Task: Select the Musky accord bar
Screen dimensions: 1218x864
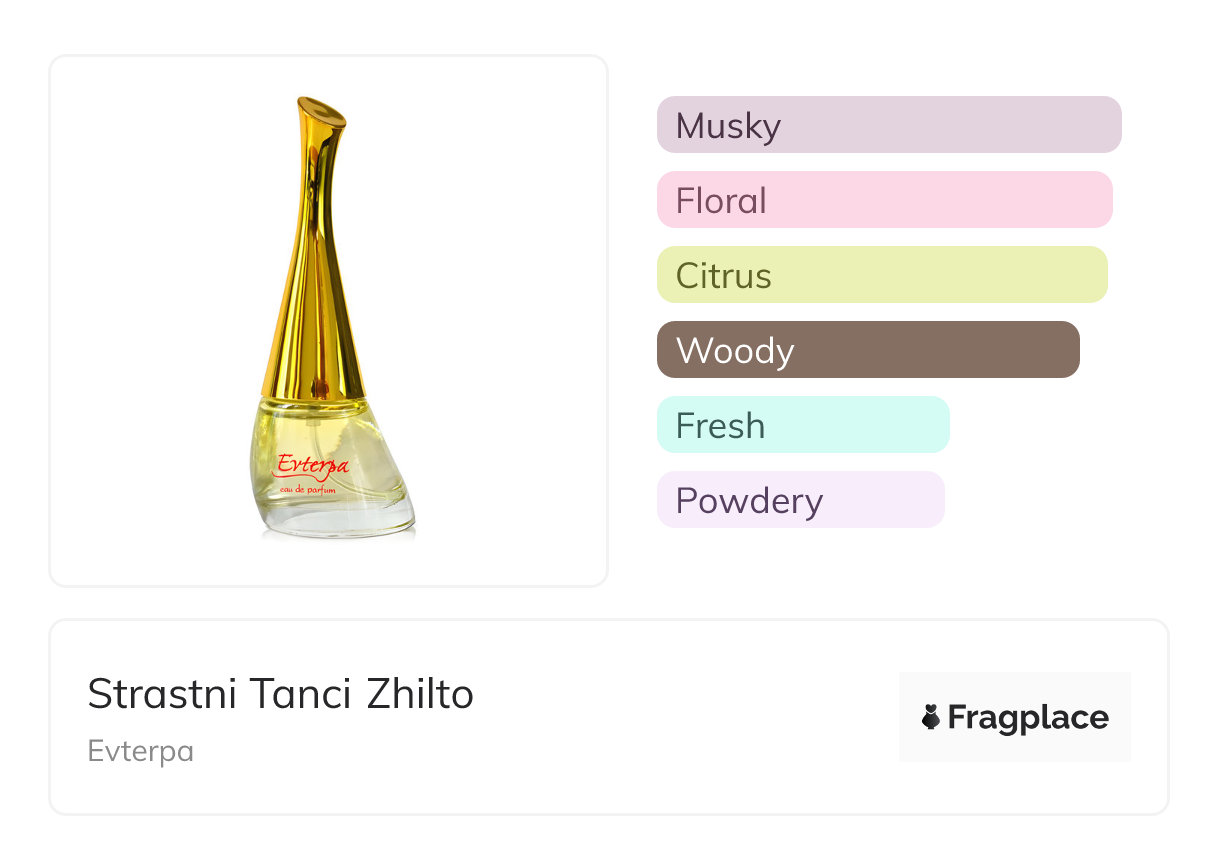Action: (888, 125)
